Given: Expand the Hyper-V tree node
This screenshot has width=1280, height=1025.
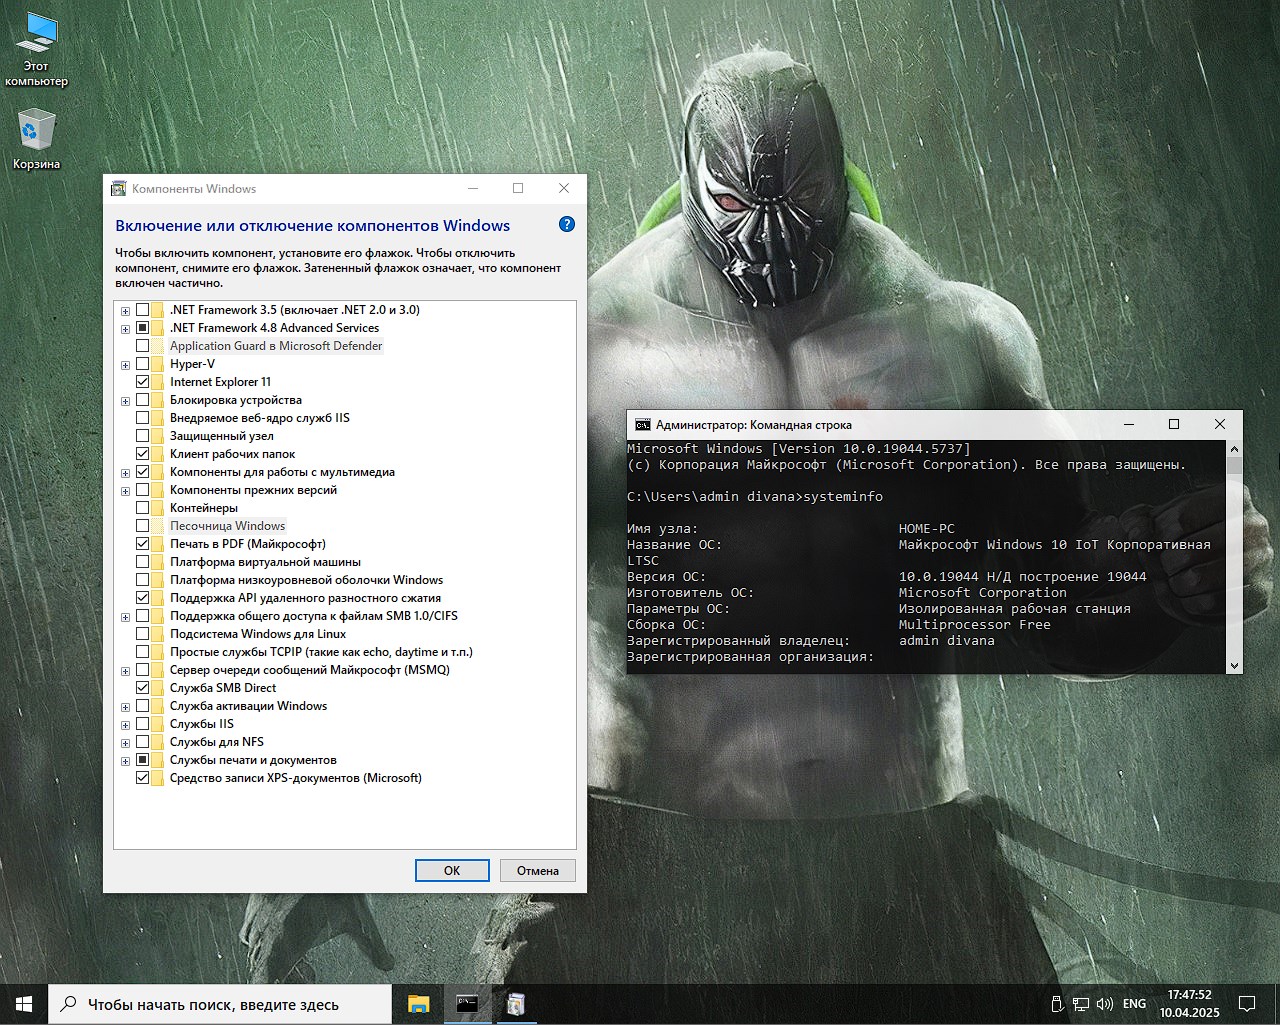Looking at the screenshot, I should coord(126,365).
